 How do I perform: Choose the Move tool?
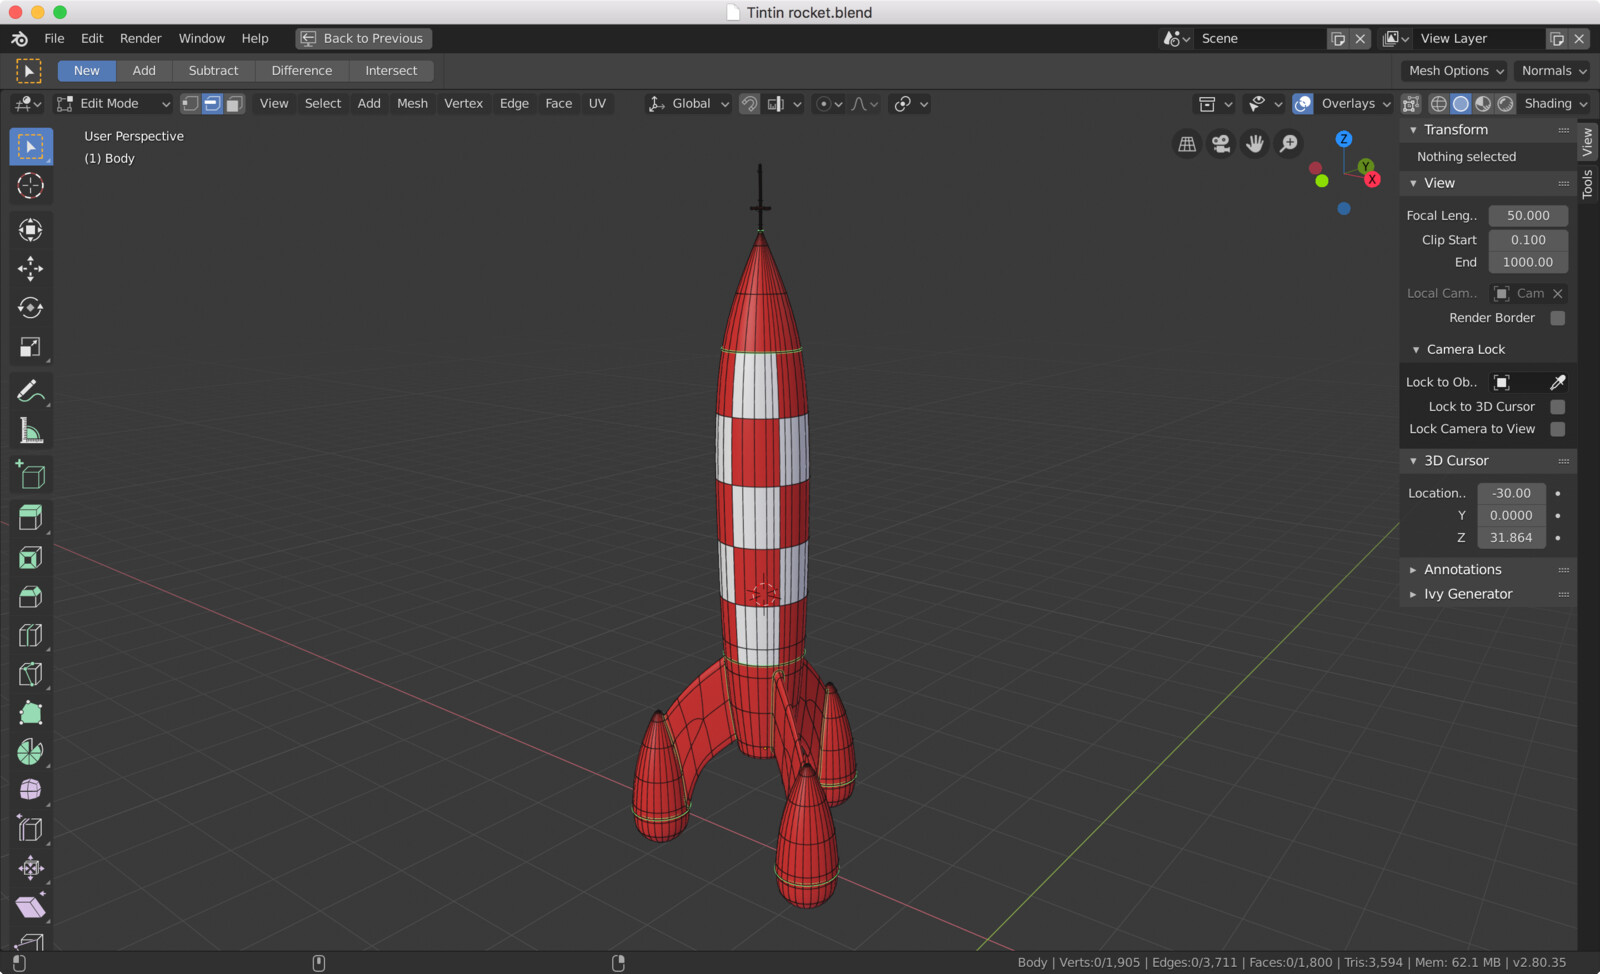[x=31, y=268]
